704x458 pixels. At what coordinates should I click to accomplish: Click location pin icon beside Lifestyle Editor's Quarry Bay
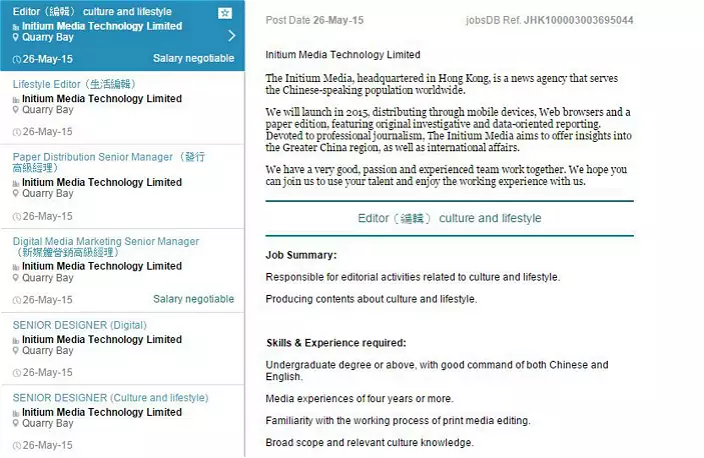point(16,110)
